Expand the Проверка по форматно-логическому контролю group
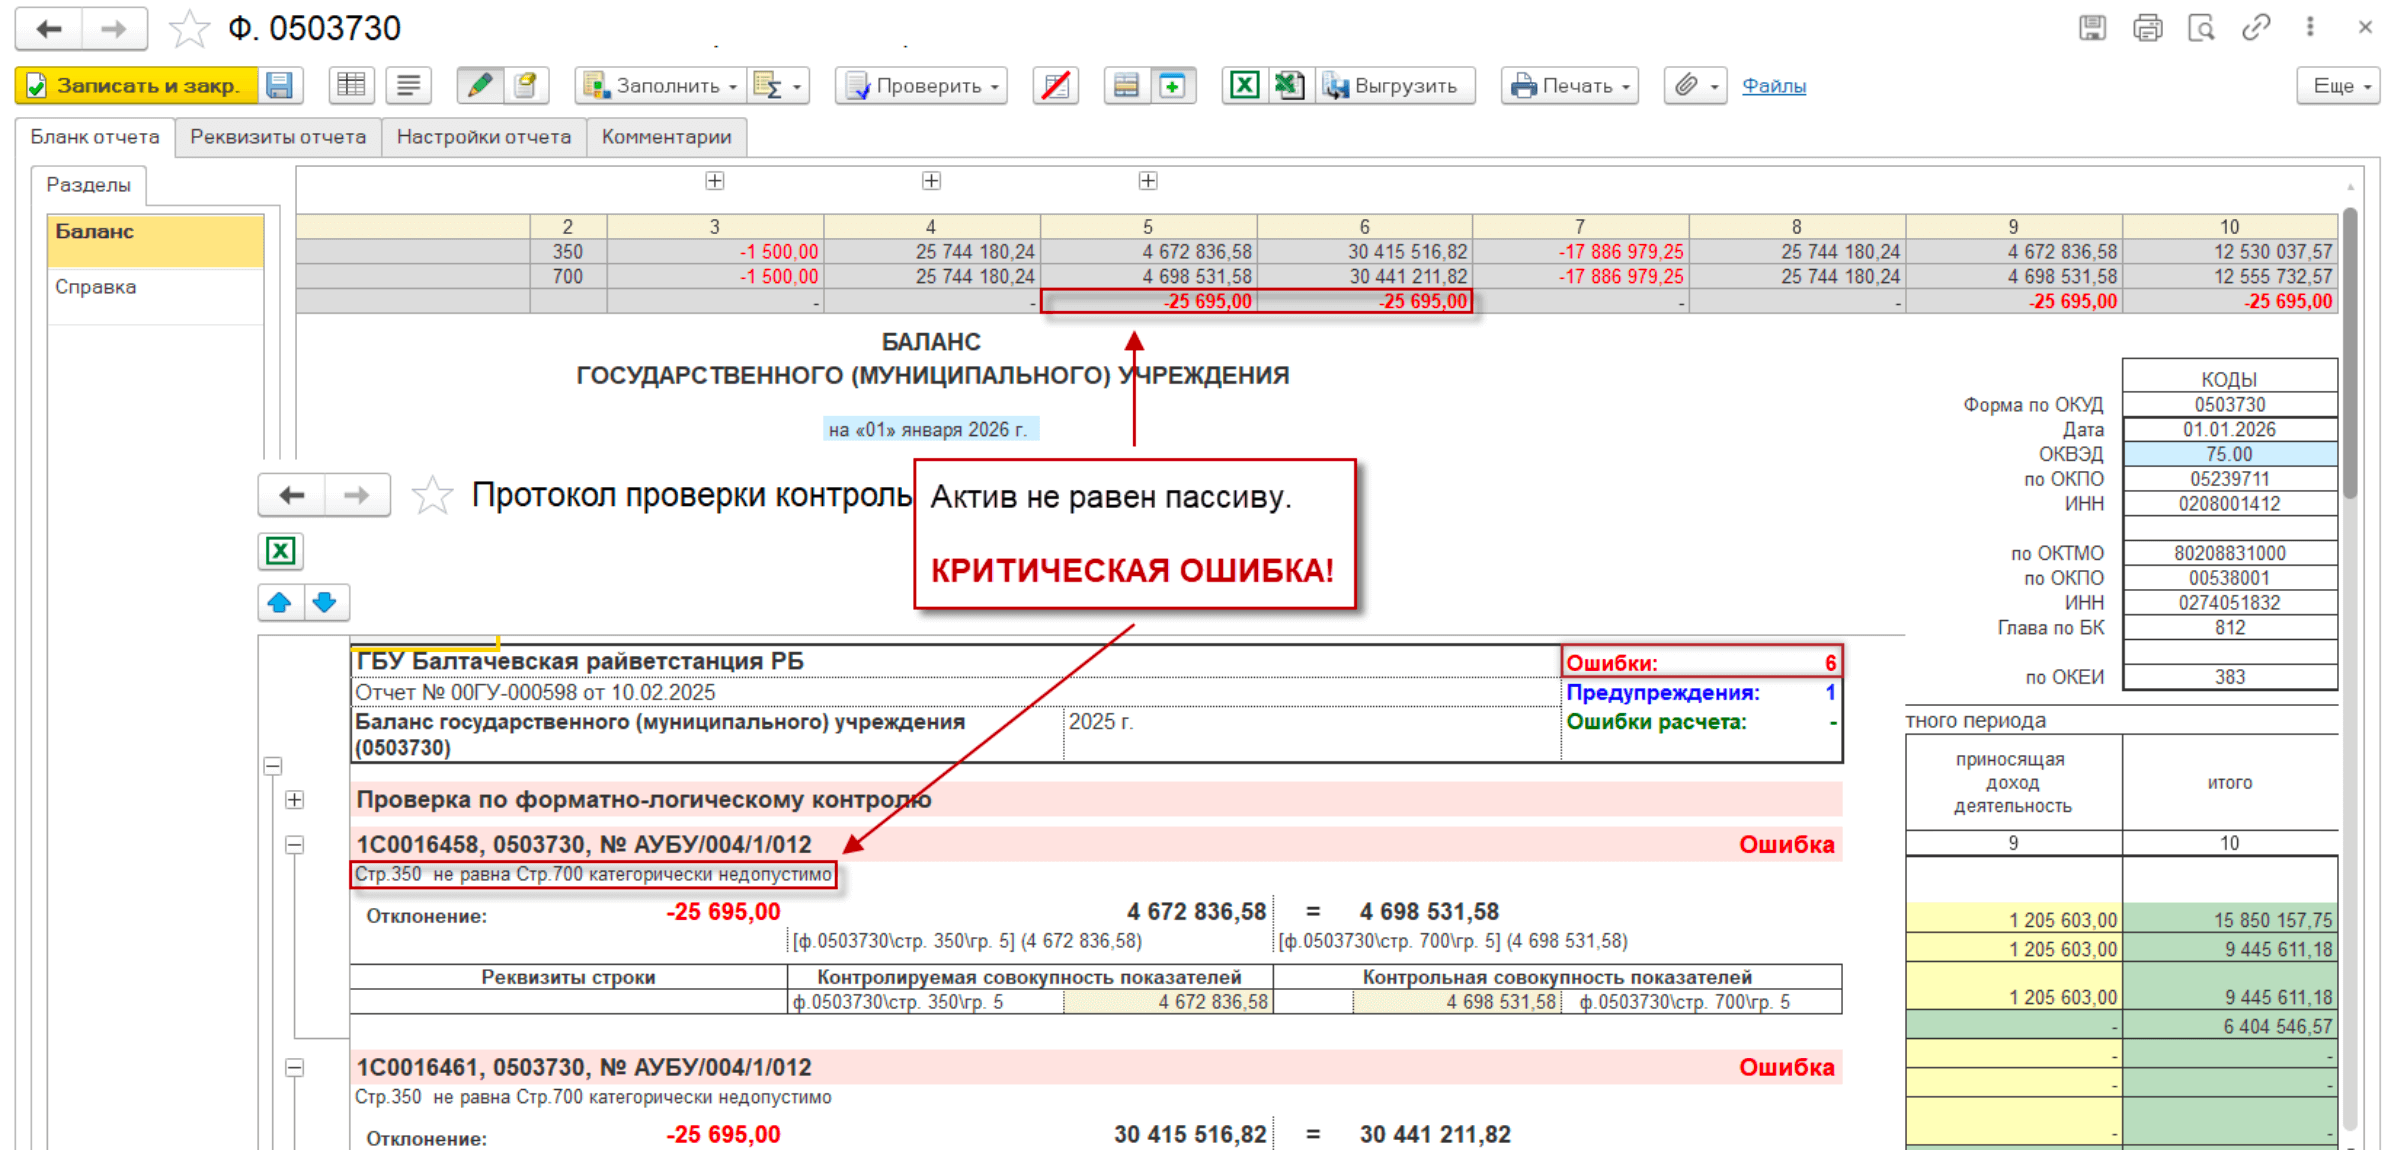This screenshot has width=2386, height=1150. click(x=294, y=800)
